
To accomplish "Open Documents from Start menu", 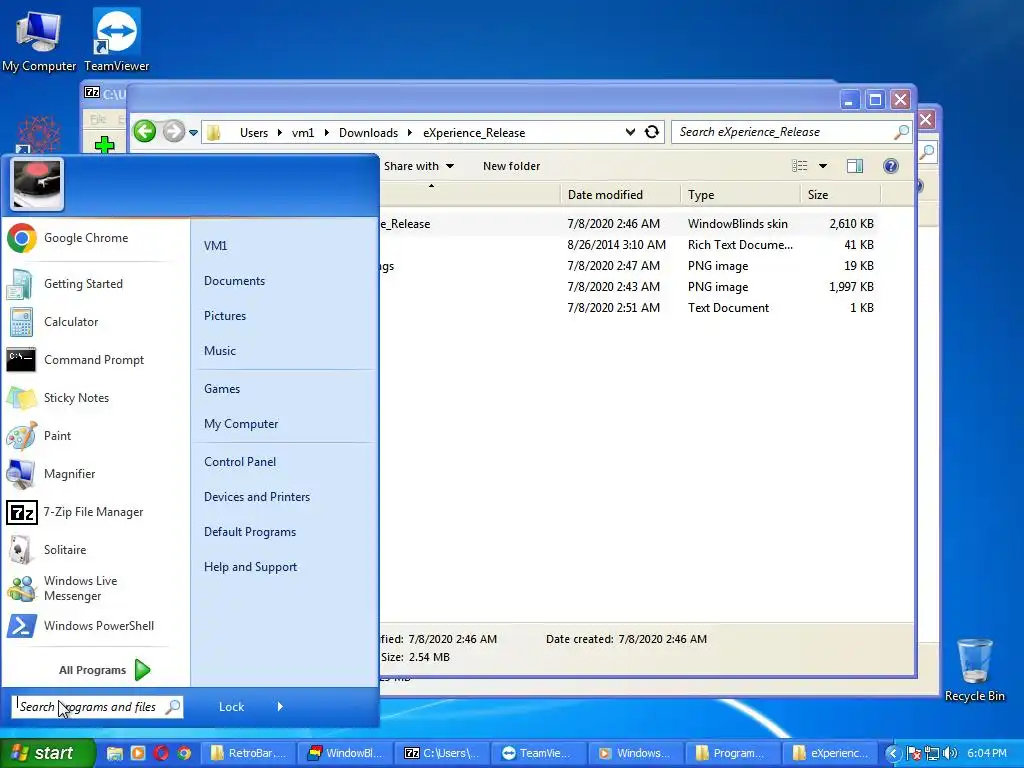I will (x=234, y=281).
